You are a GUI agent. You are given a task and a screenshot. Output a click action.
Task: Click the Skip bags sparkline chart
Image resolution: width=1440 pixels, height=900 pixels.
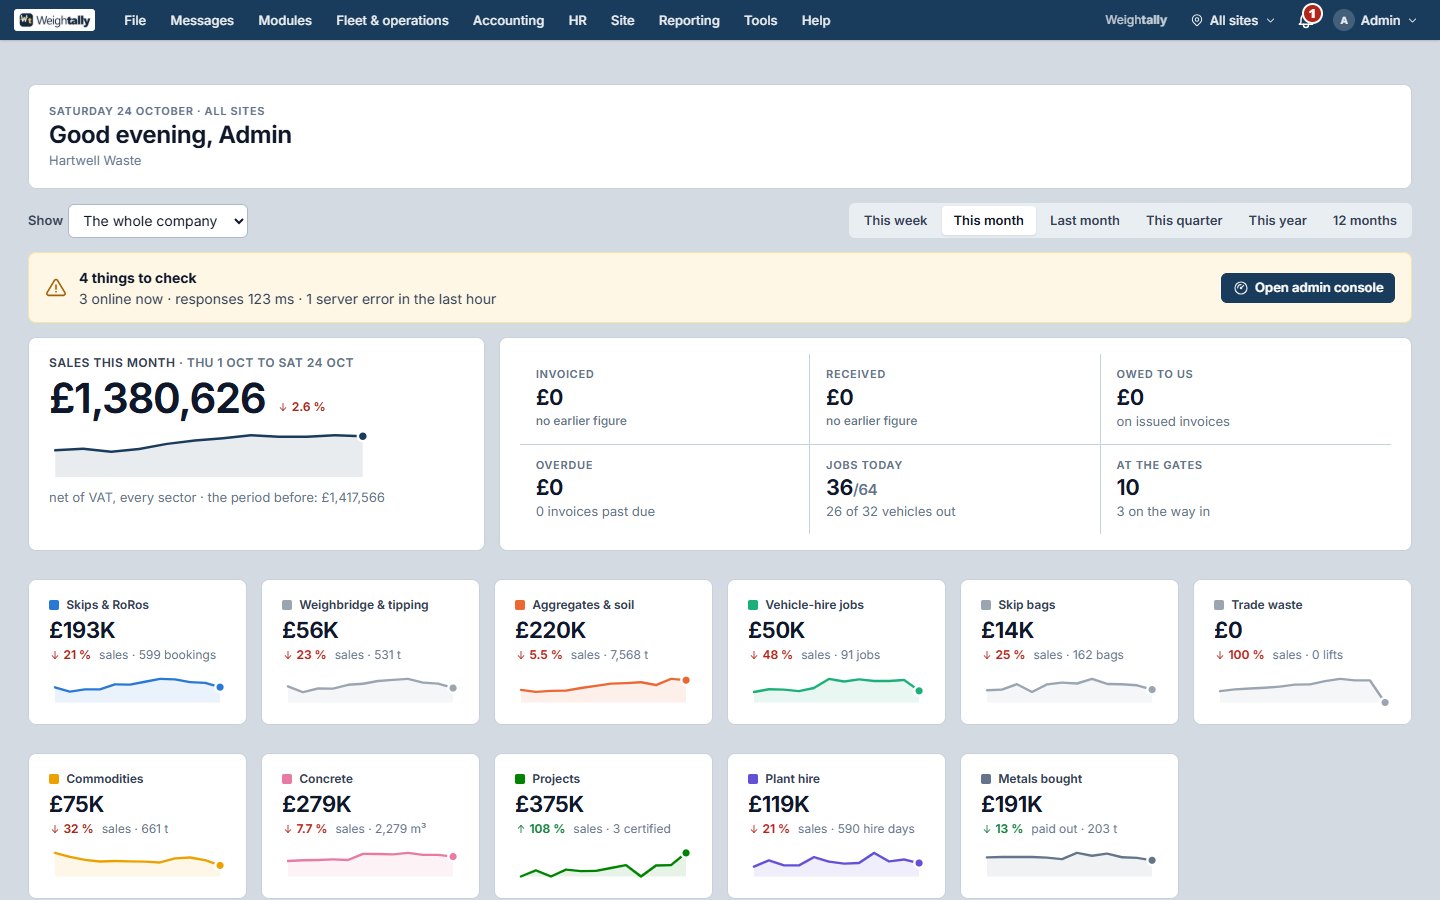(x=1069, y=689)
